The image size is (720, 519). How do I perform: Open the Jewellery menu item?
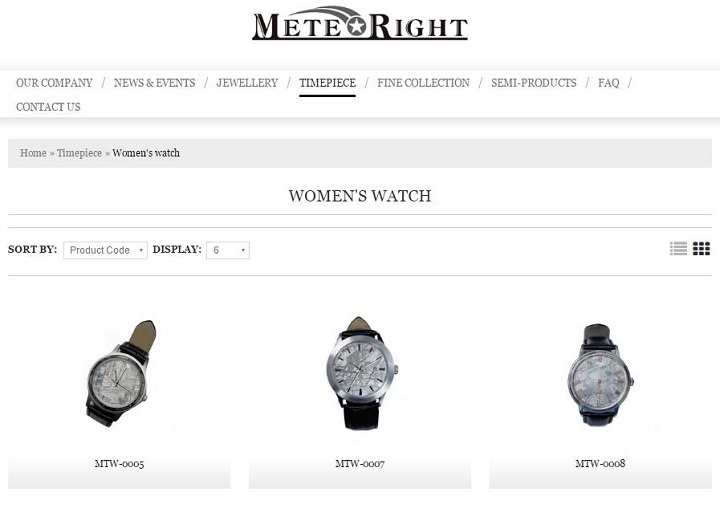[247, 83]
